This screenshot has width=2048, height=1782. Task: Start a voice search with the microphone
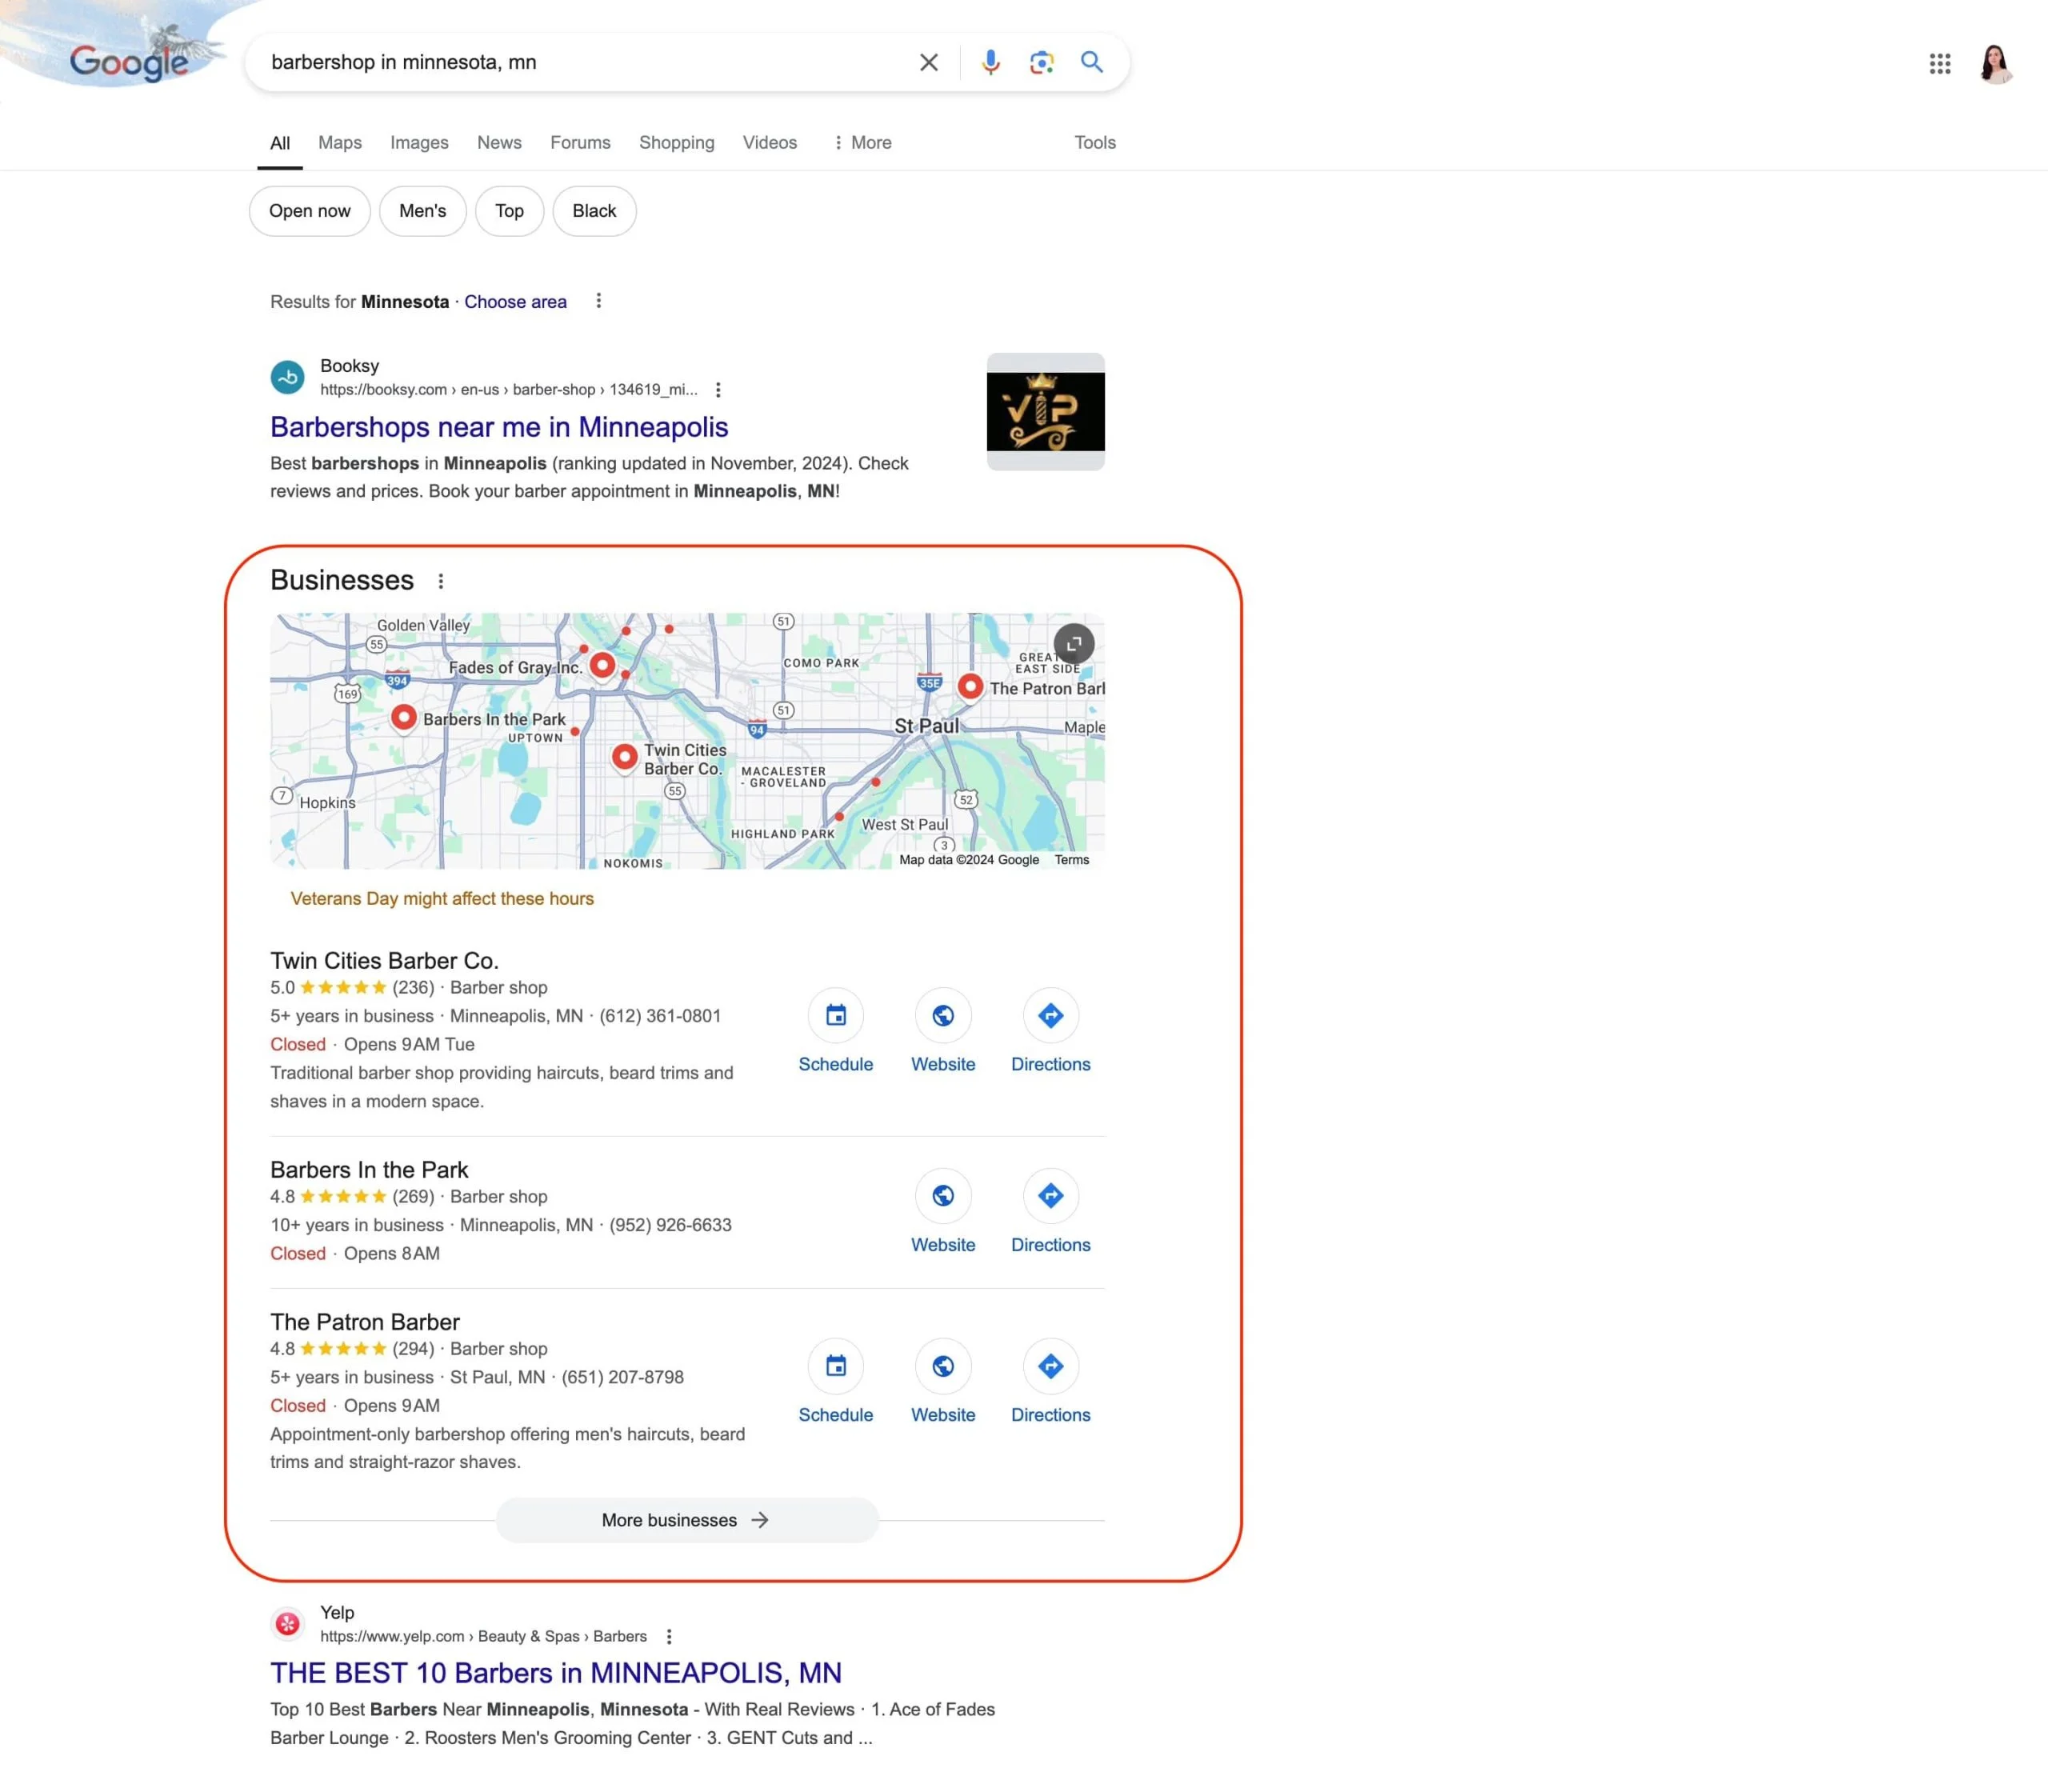989,62
